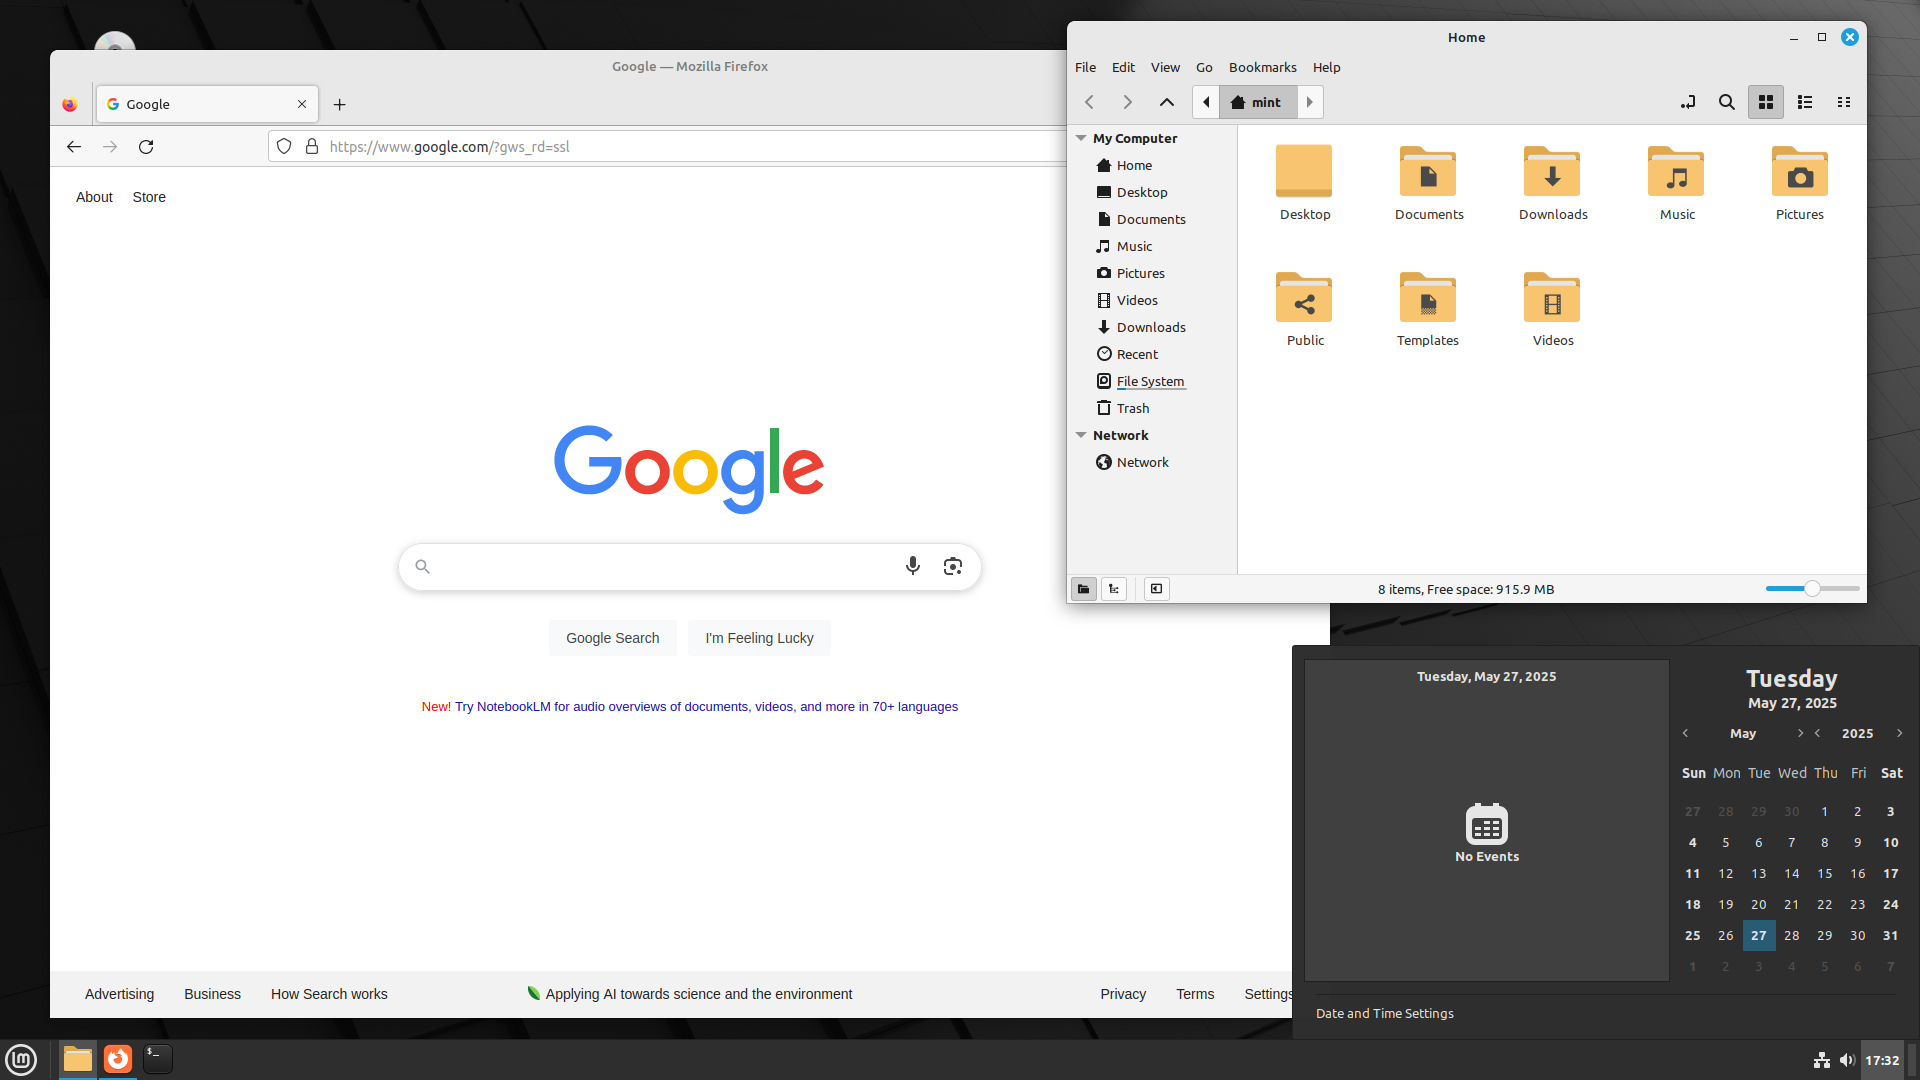This screenshot has height=1080, width=1920.
Task: Select File System in sidebar
Action: (x=1150, y=381)
